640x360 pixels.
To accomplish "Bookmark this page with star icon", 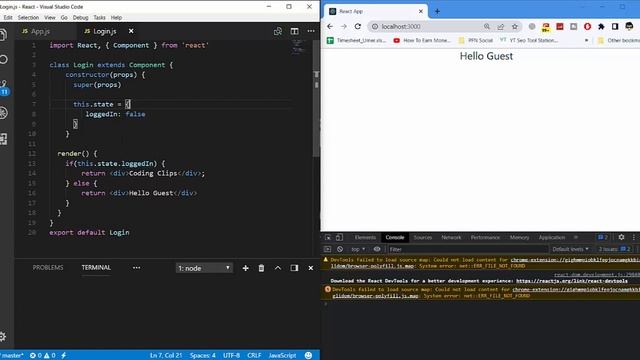I will (x=515, y=27).
